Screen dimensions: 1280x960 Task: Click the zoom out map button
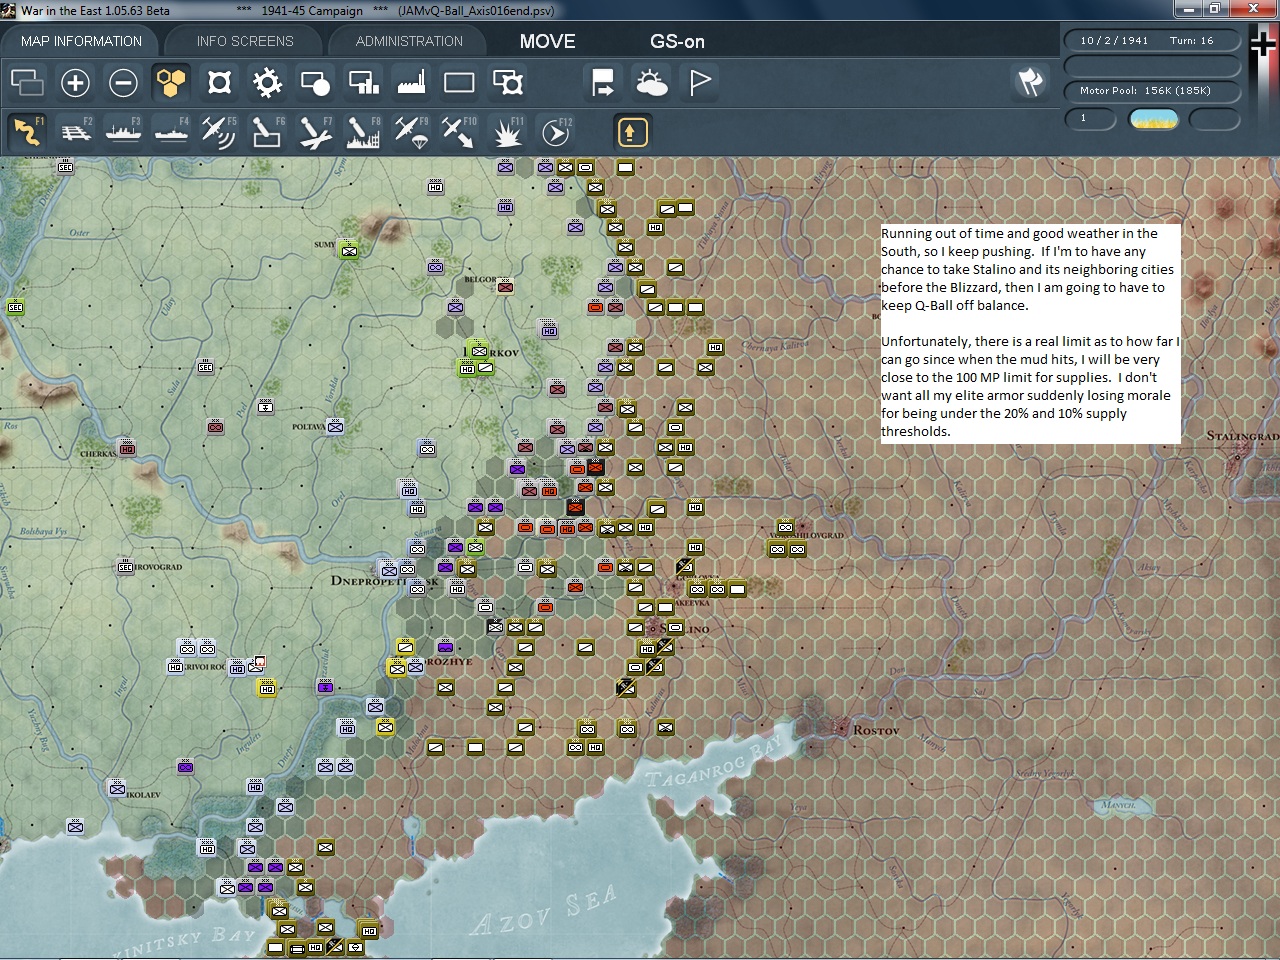pos(123,83)
